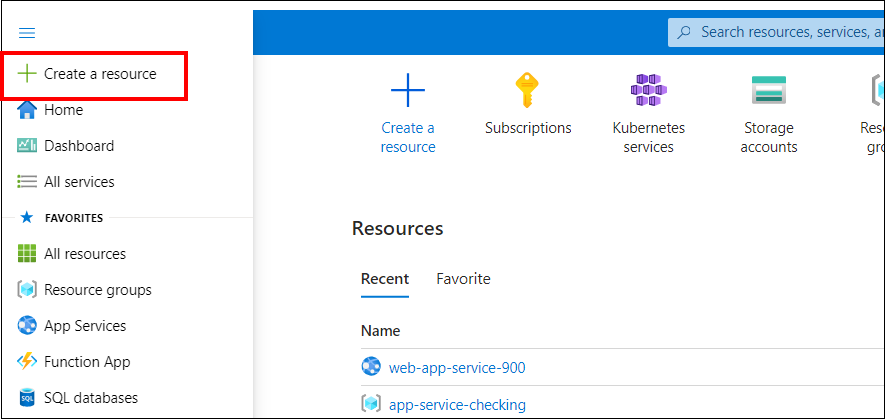Open Resource groups from favorites
The height and width of the screenshot is (419, 885).
point(98,290)
